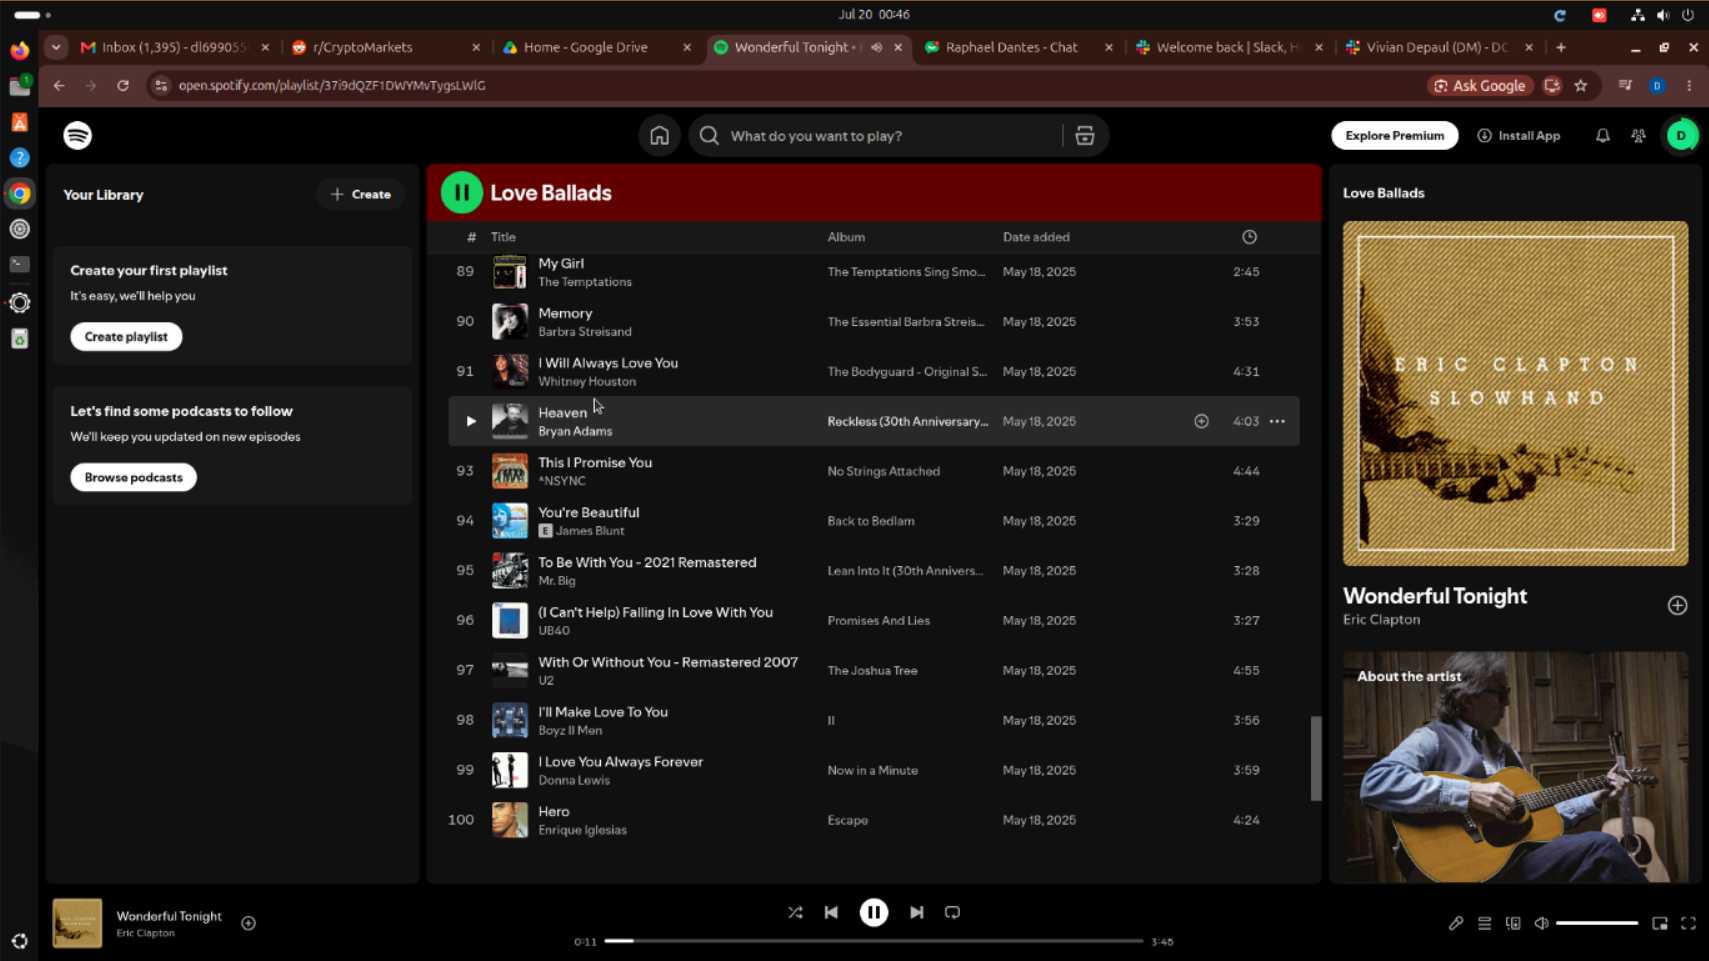
Task: Show applications grid in the dock
Action: click(x=19, y=941)
